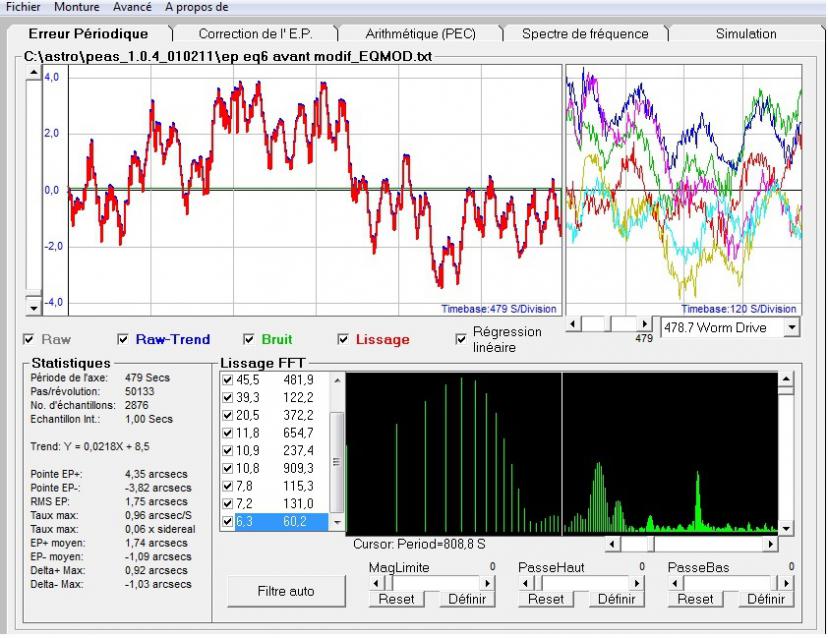Click the Filtre auto button
Screen dimensions: 828x638
tap(286, 591)
